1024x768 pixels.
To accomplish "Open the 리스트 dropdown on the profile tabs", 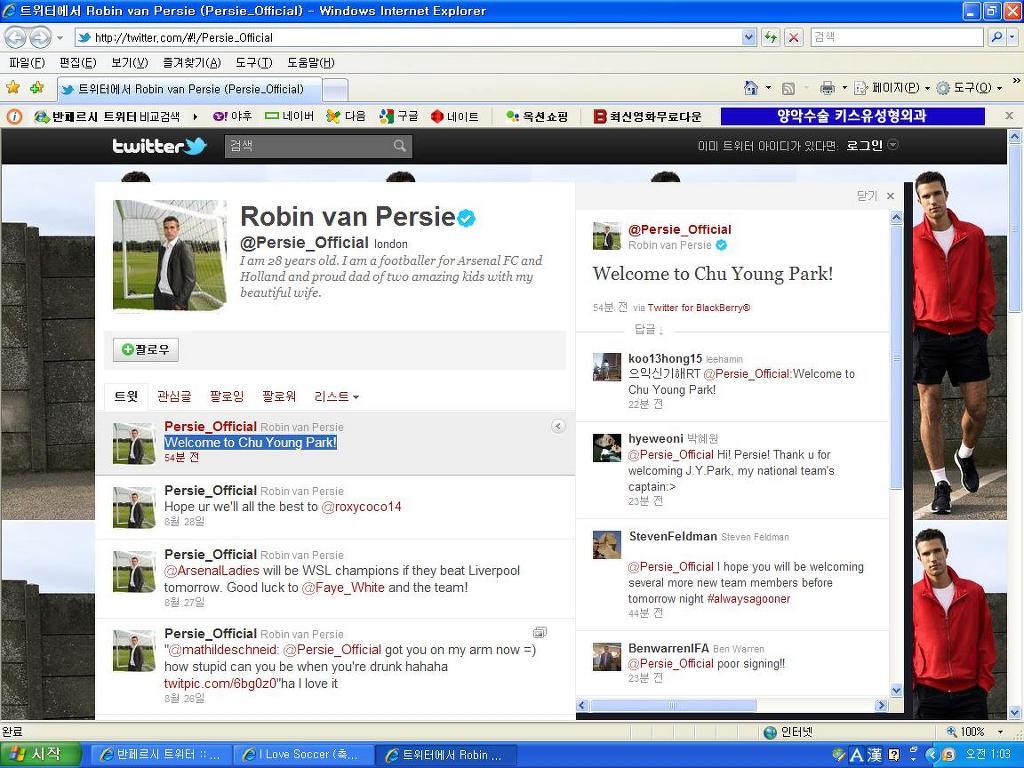I will click(x=336, y=396).
